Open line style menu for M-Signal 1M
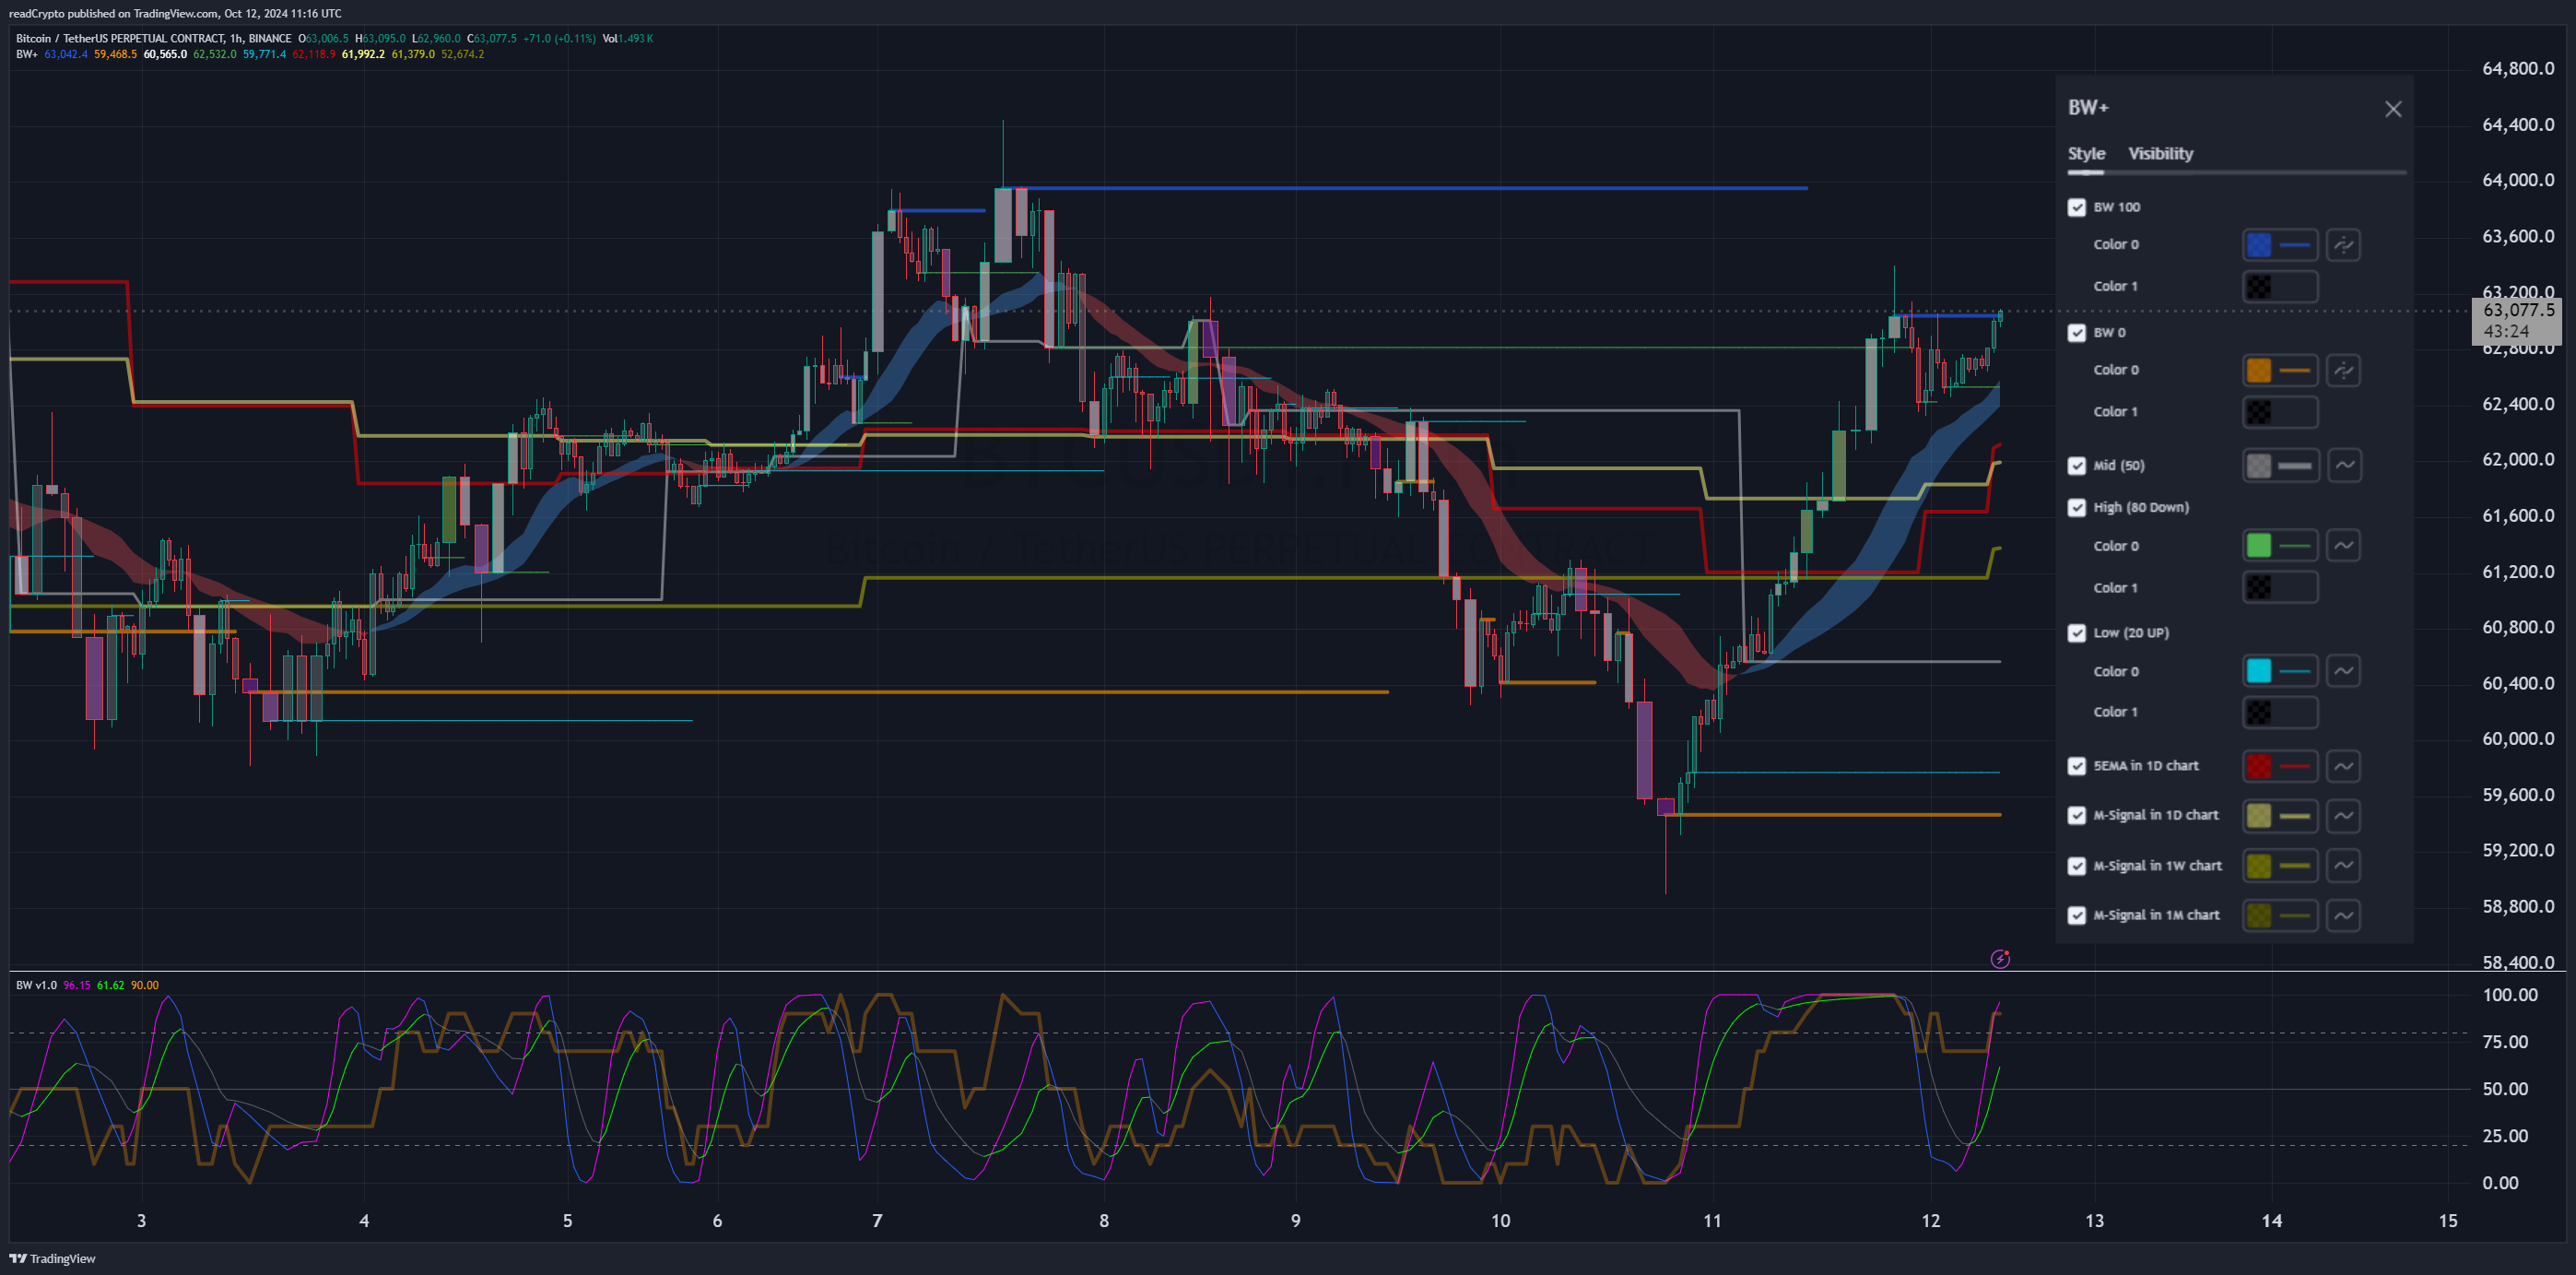The width and height of the screenshot is (2576, 1275). click(x=2344, y=915)
